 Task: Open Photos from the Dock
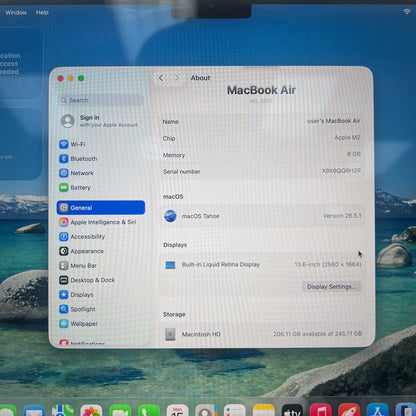tap(91, 411)
